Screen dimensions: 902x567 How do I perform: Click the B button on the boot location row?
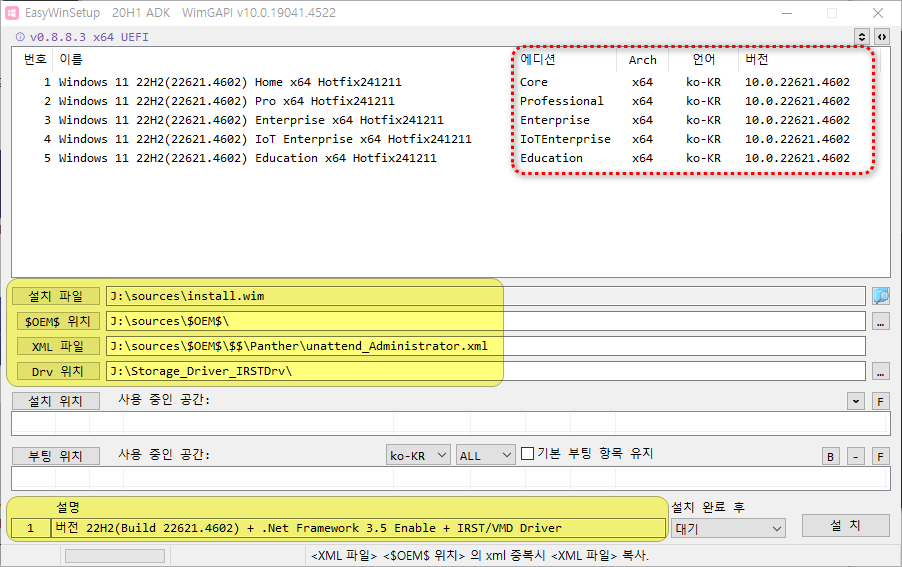click(830, 457)
